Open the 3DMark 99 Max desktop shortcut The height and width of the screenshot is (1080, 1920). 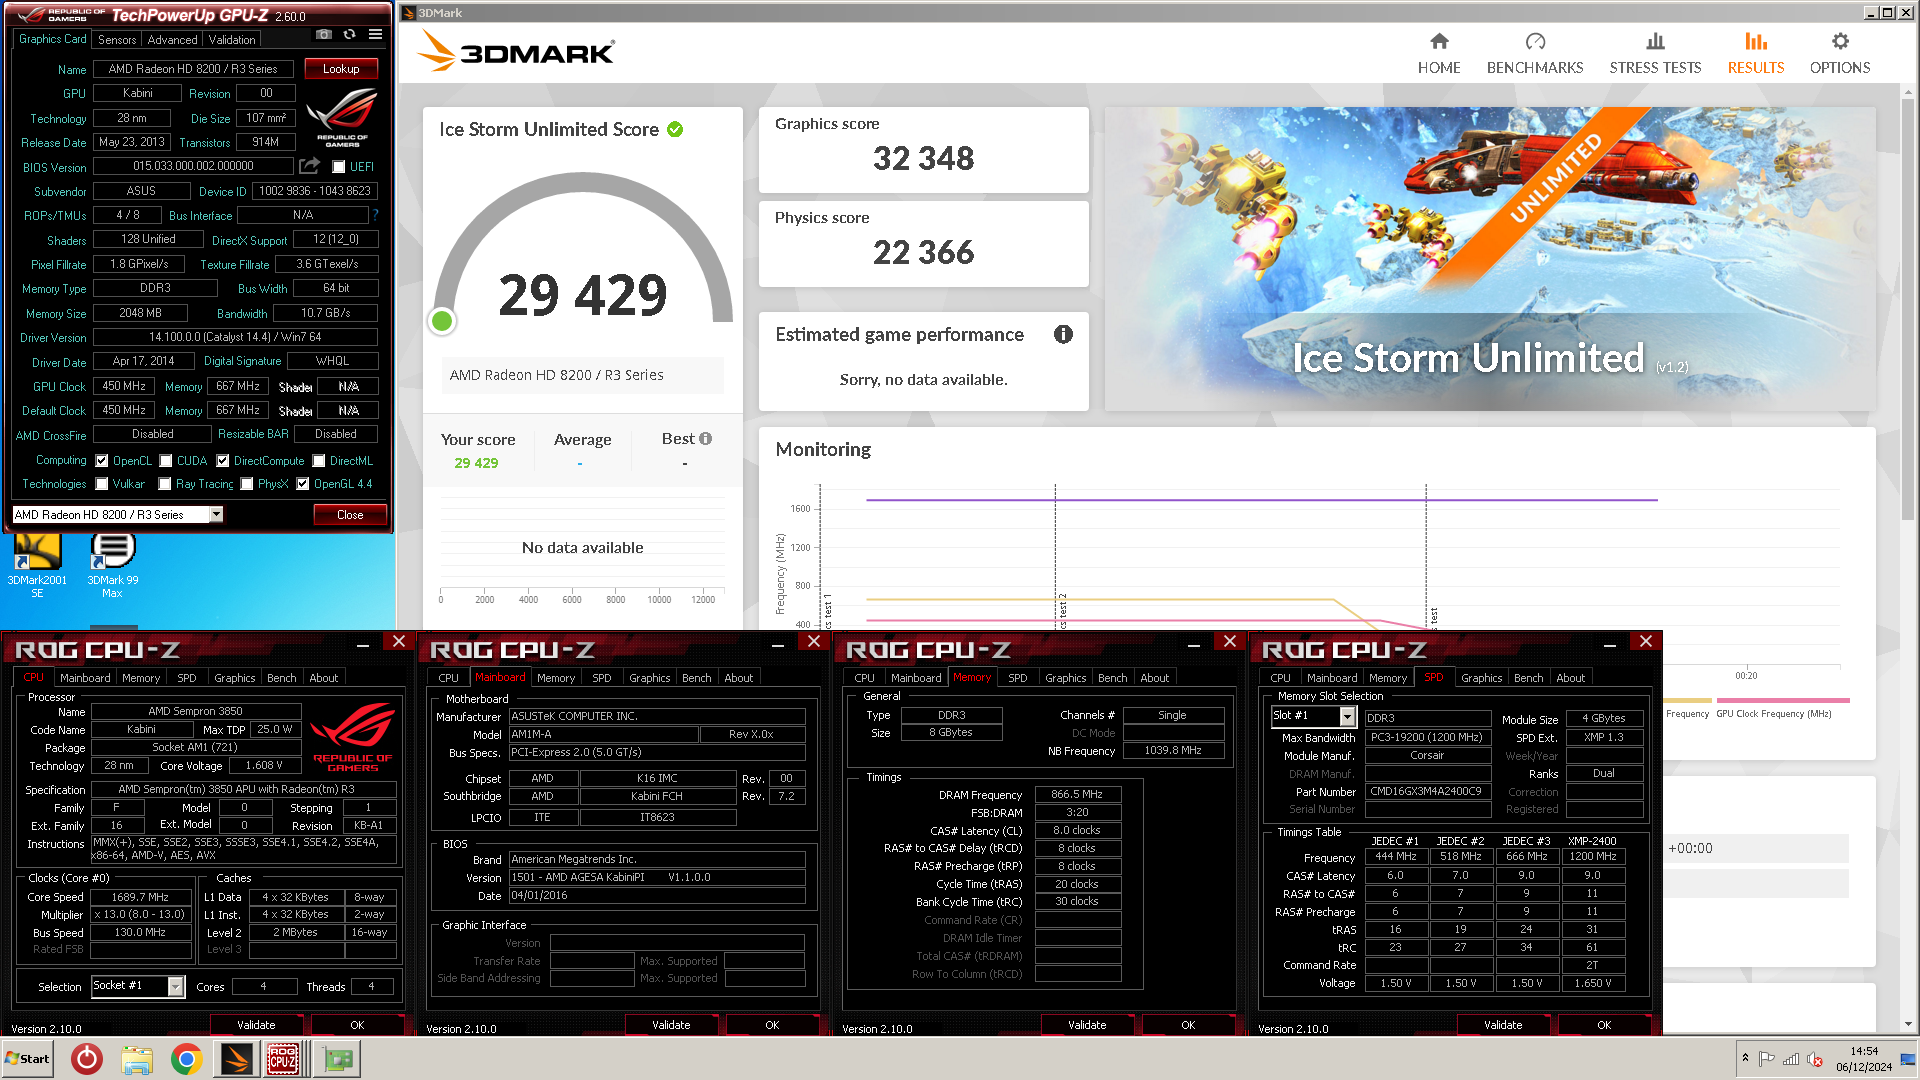pos(113,565)
